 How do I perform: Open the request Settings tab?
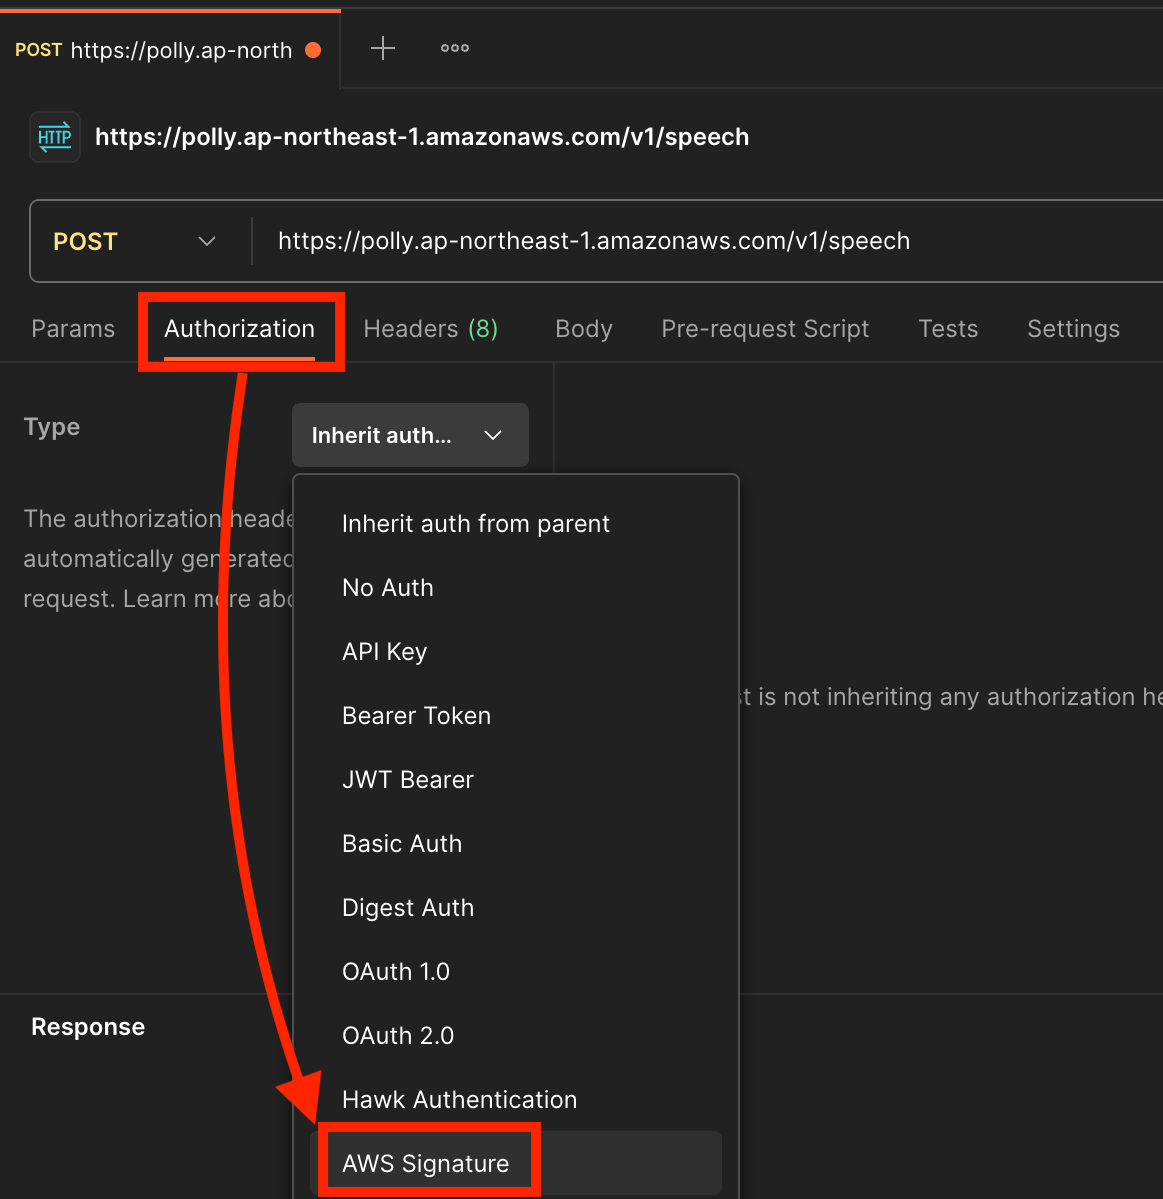[x=1073, y=329]
